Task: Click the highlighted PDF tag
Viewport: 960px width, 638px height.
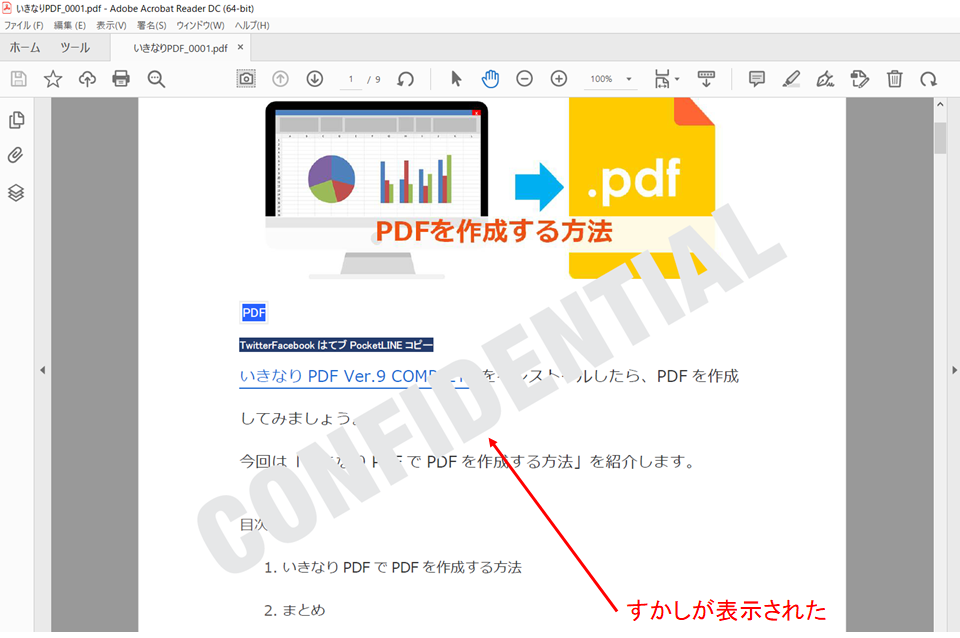Action: click(253, 313)
